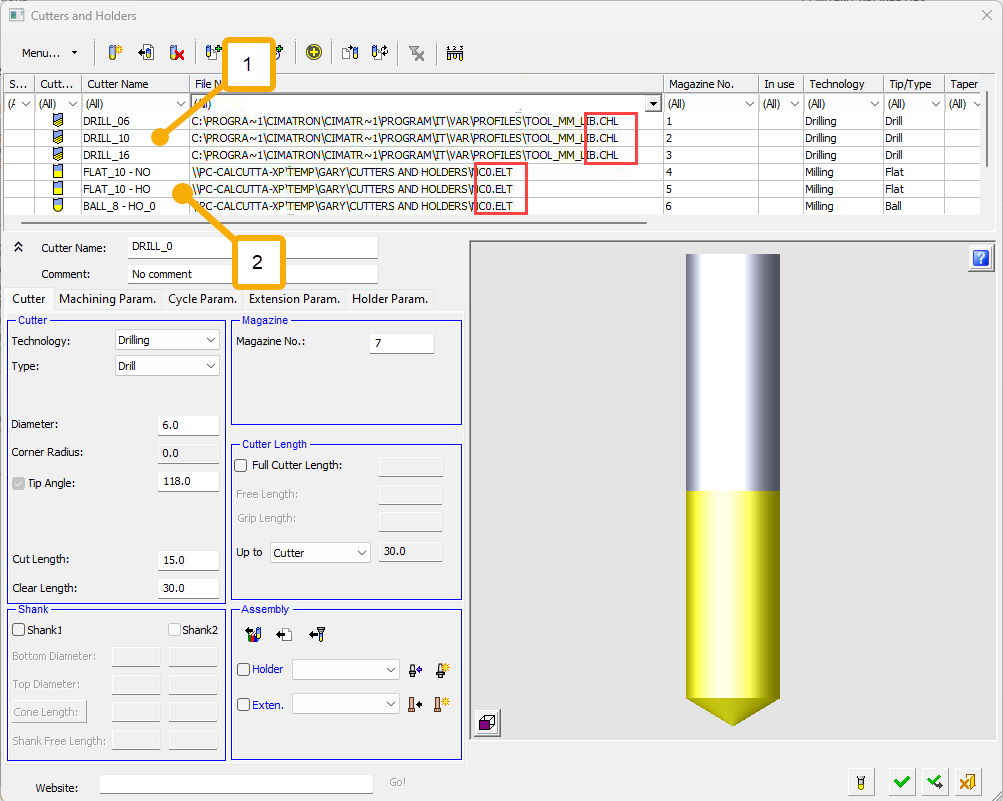Image resolution: width=1003 pixels, height=801 pixels.
Task: Open the Menu dropdown in the toolbar
Action: [49, 53]
